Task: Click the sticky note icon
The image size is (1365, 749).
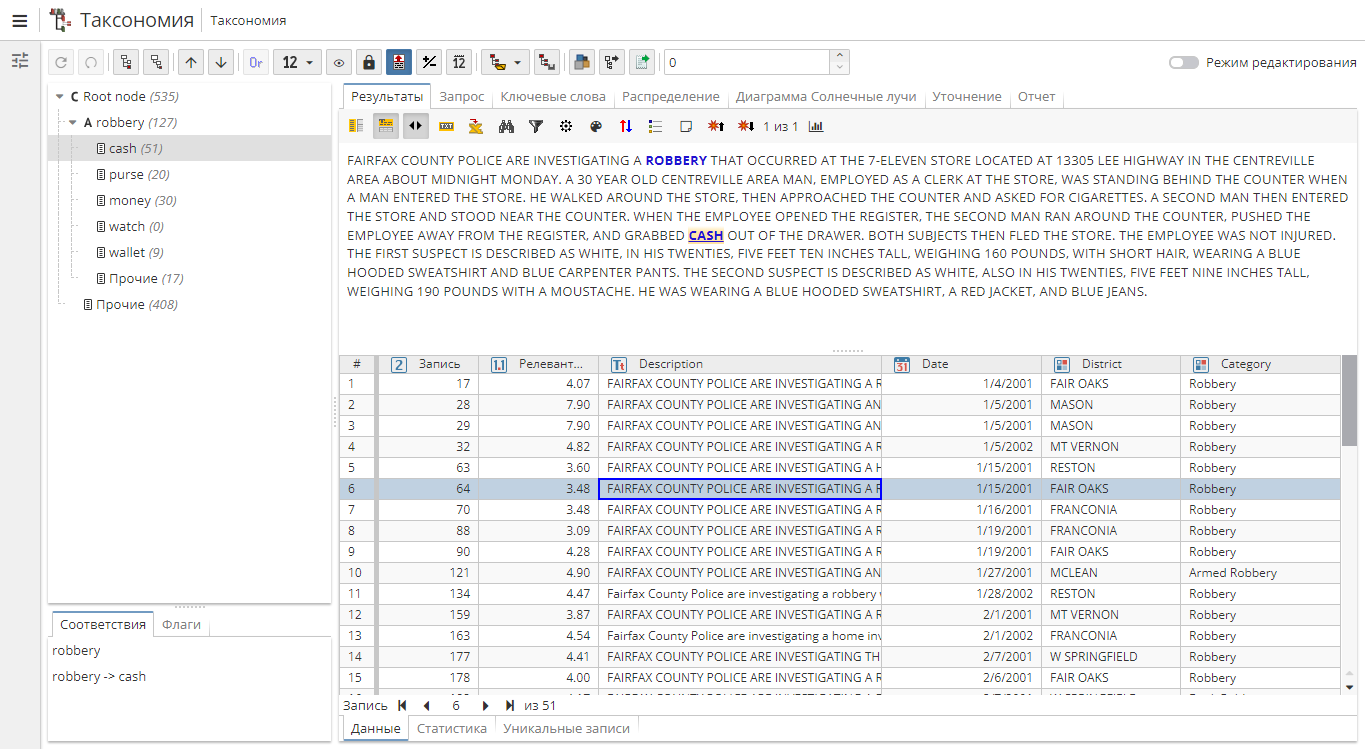Action: point(686,126)
